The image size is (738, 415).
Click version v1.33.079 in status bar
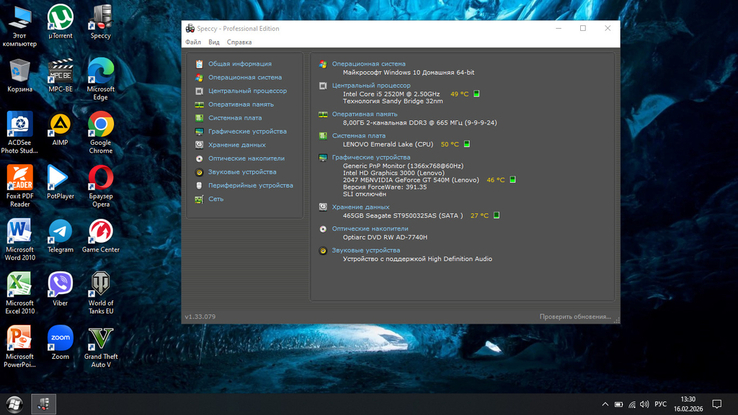pyautogui.click(x=200, y=317)
